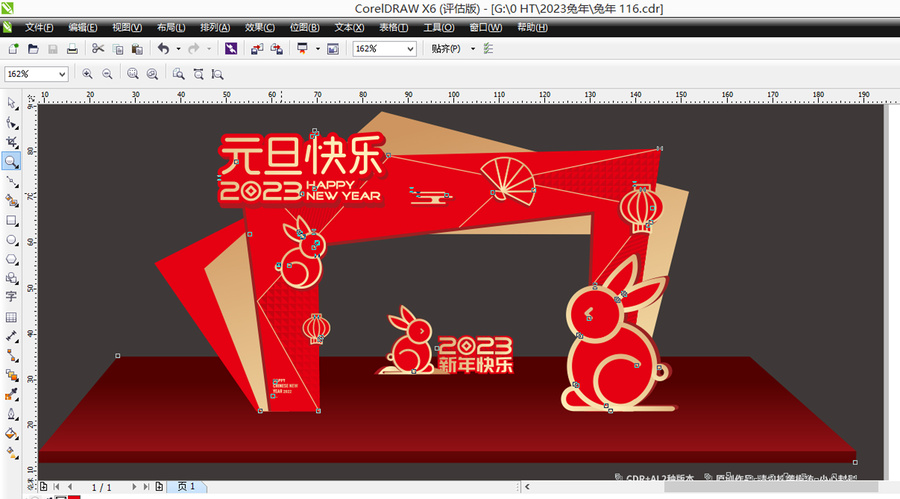Click Zoom to page width icon
This screenshot has width=900, height=499.
[x=198, y=74]
